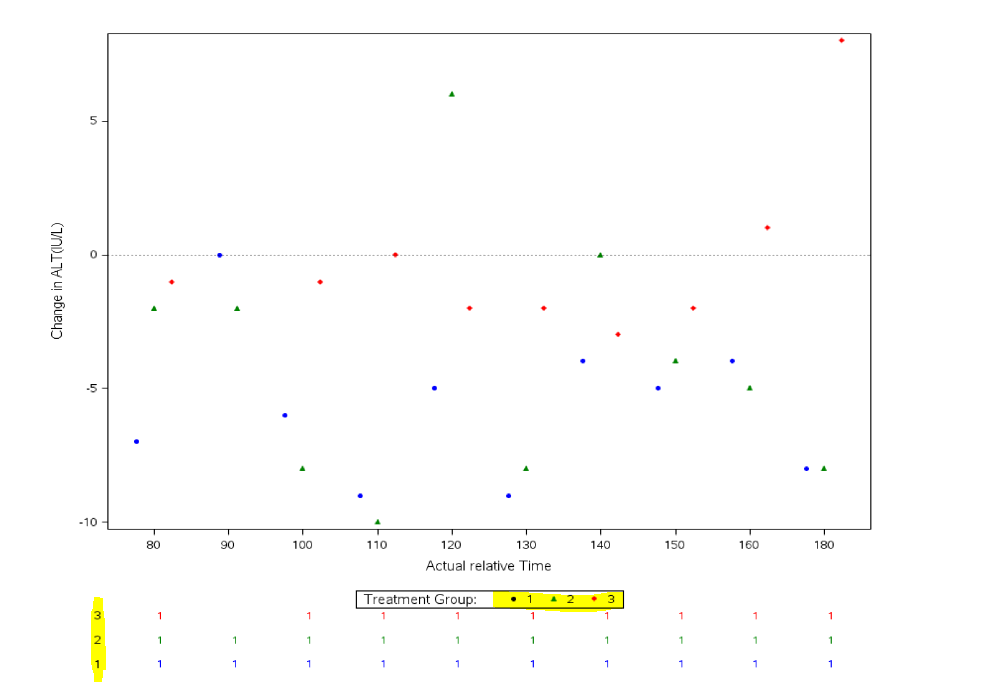Screen dimensions: 981x691
Task: Click the 'Treatment Group:' legend label
Action: [x=420, y=600]
